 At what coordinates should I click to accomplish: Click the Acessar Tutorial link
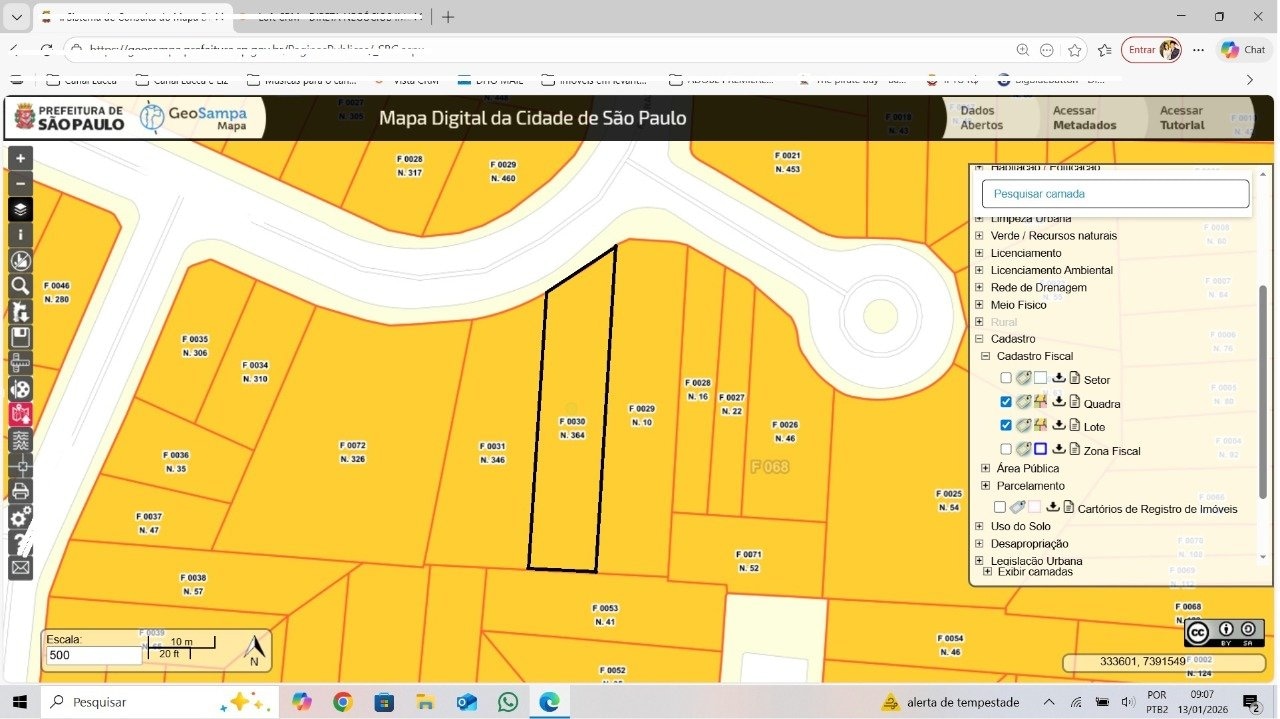point(1181,118)
